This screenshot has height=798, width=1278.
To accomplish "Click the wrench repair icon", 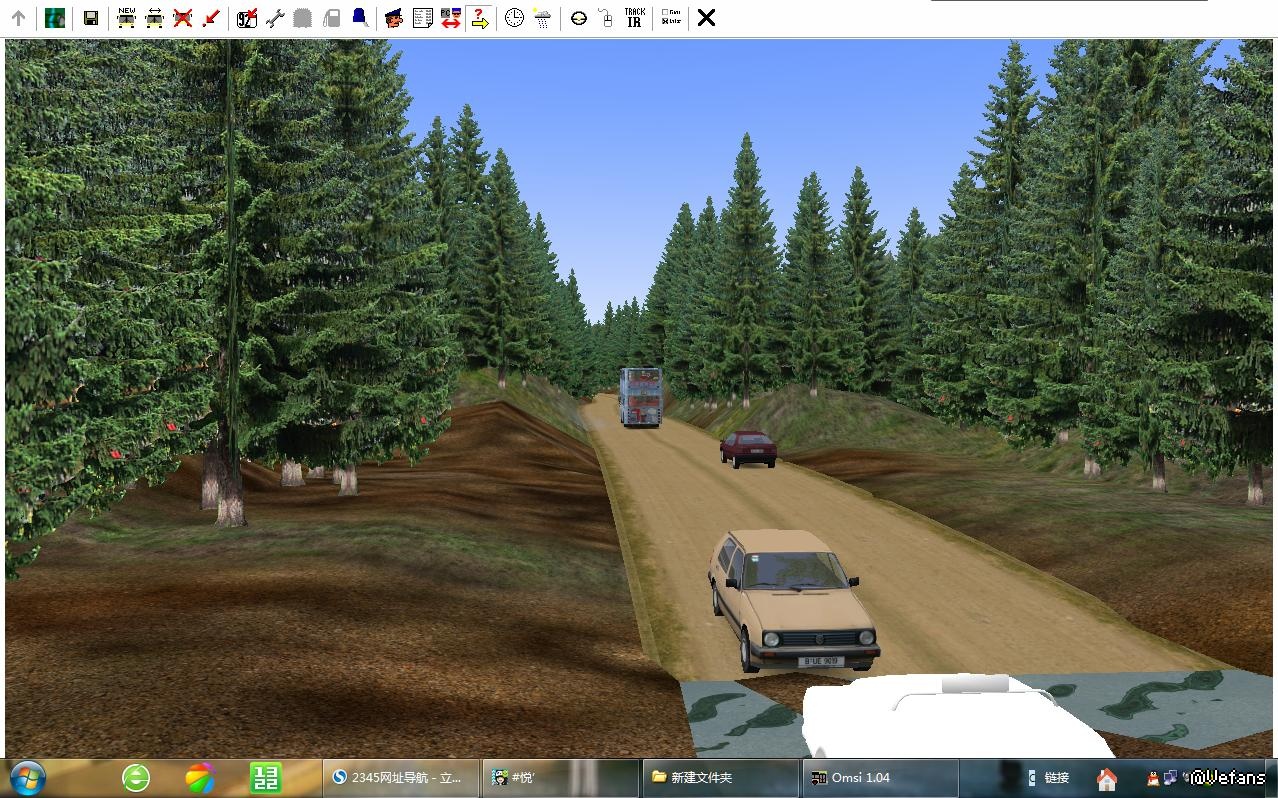I will [275, 18].
